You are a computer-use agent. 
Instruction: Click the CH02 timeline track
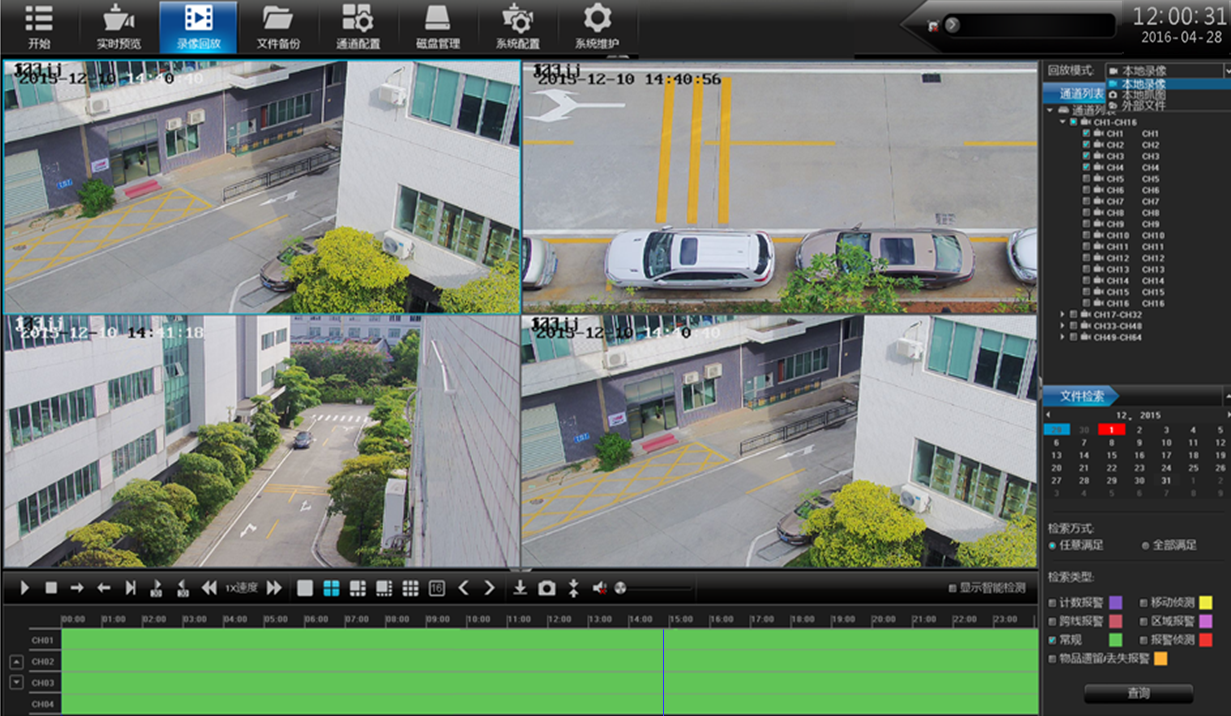550,661
